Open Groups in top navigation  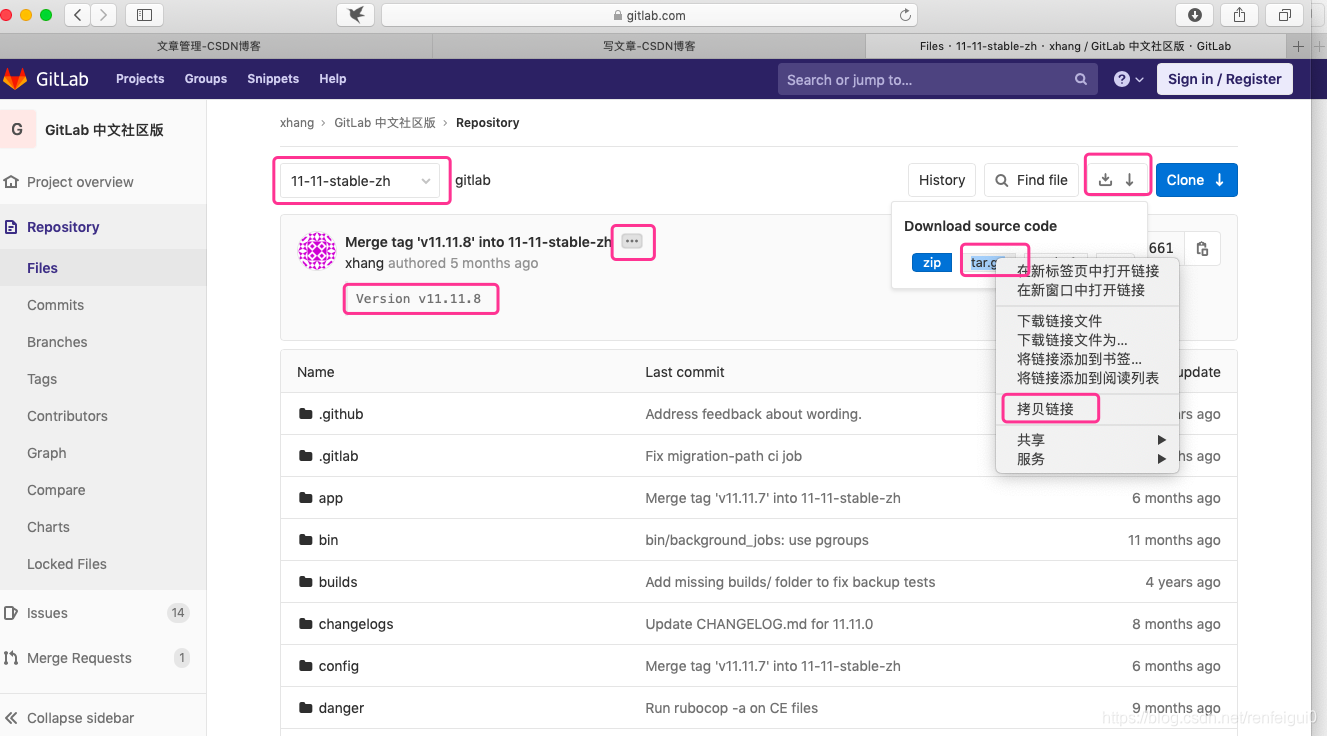click(206, 79)
